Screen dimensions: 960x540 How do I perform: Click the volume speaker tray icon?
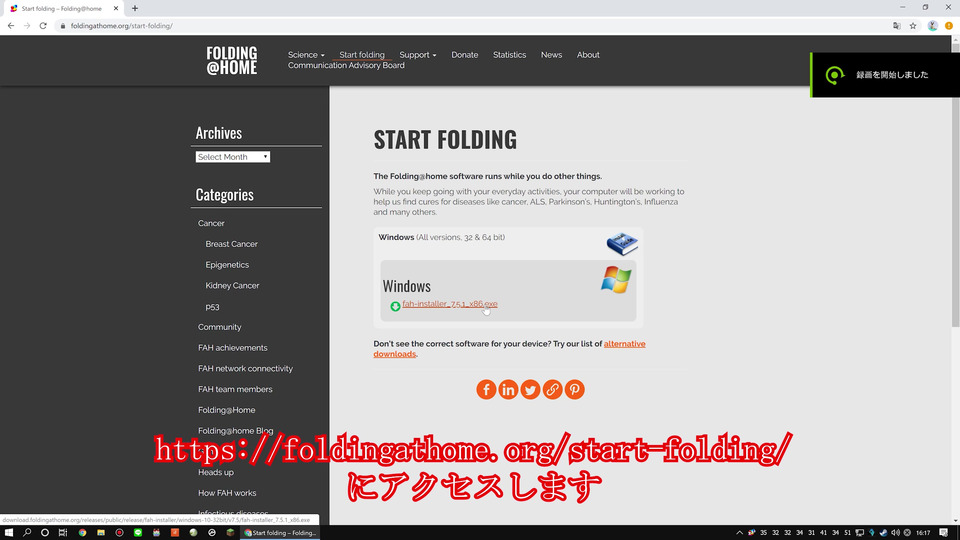click(895, 533)
